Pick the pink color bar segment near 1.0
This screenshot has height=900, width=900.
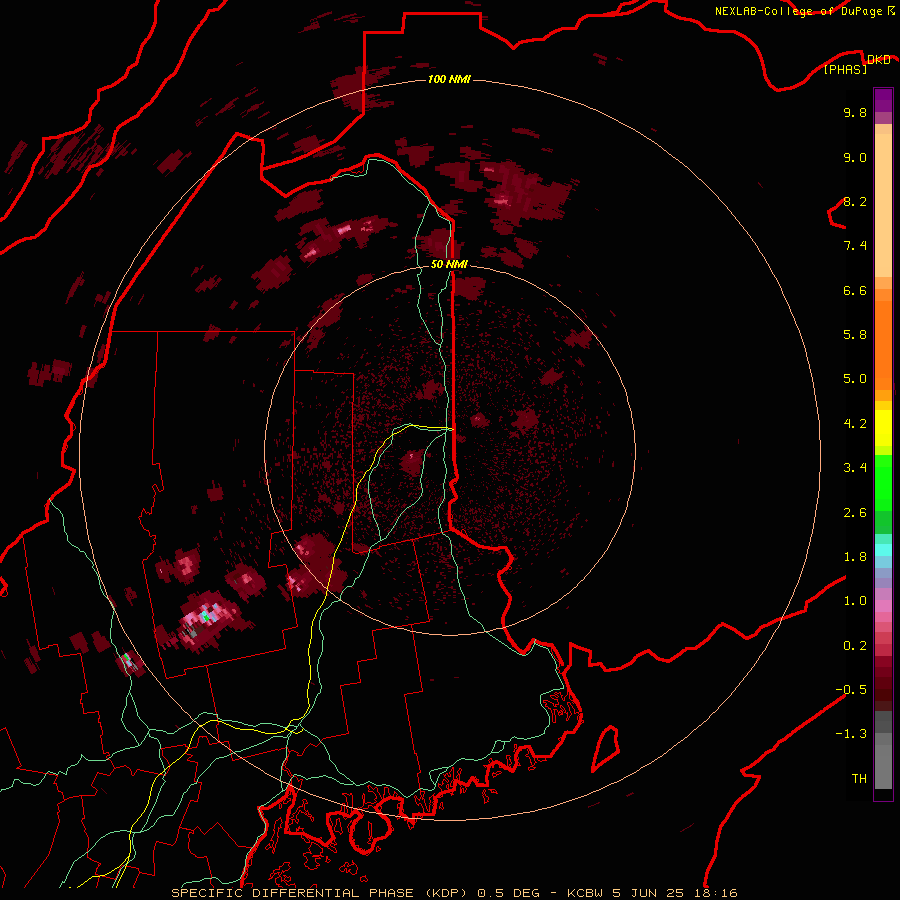(883, 606)
